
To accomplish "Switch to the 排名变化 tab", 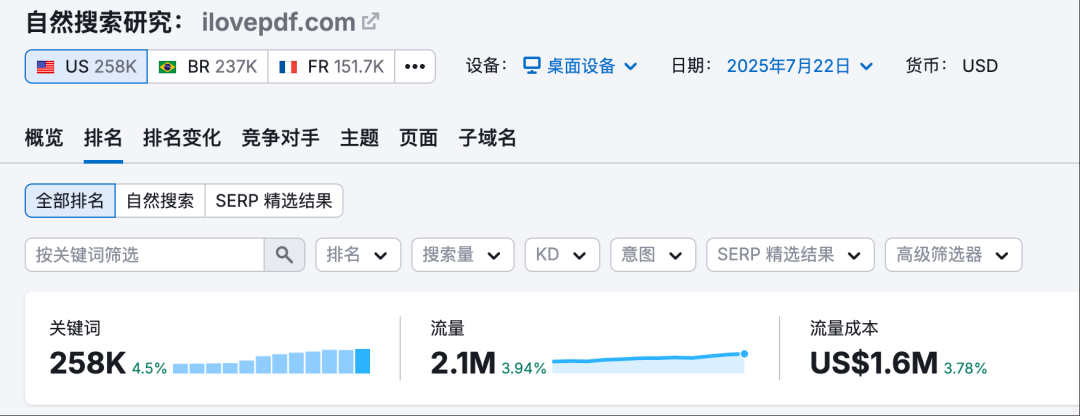I will point(182,138).
